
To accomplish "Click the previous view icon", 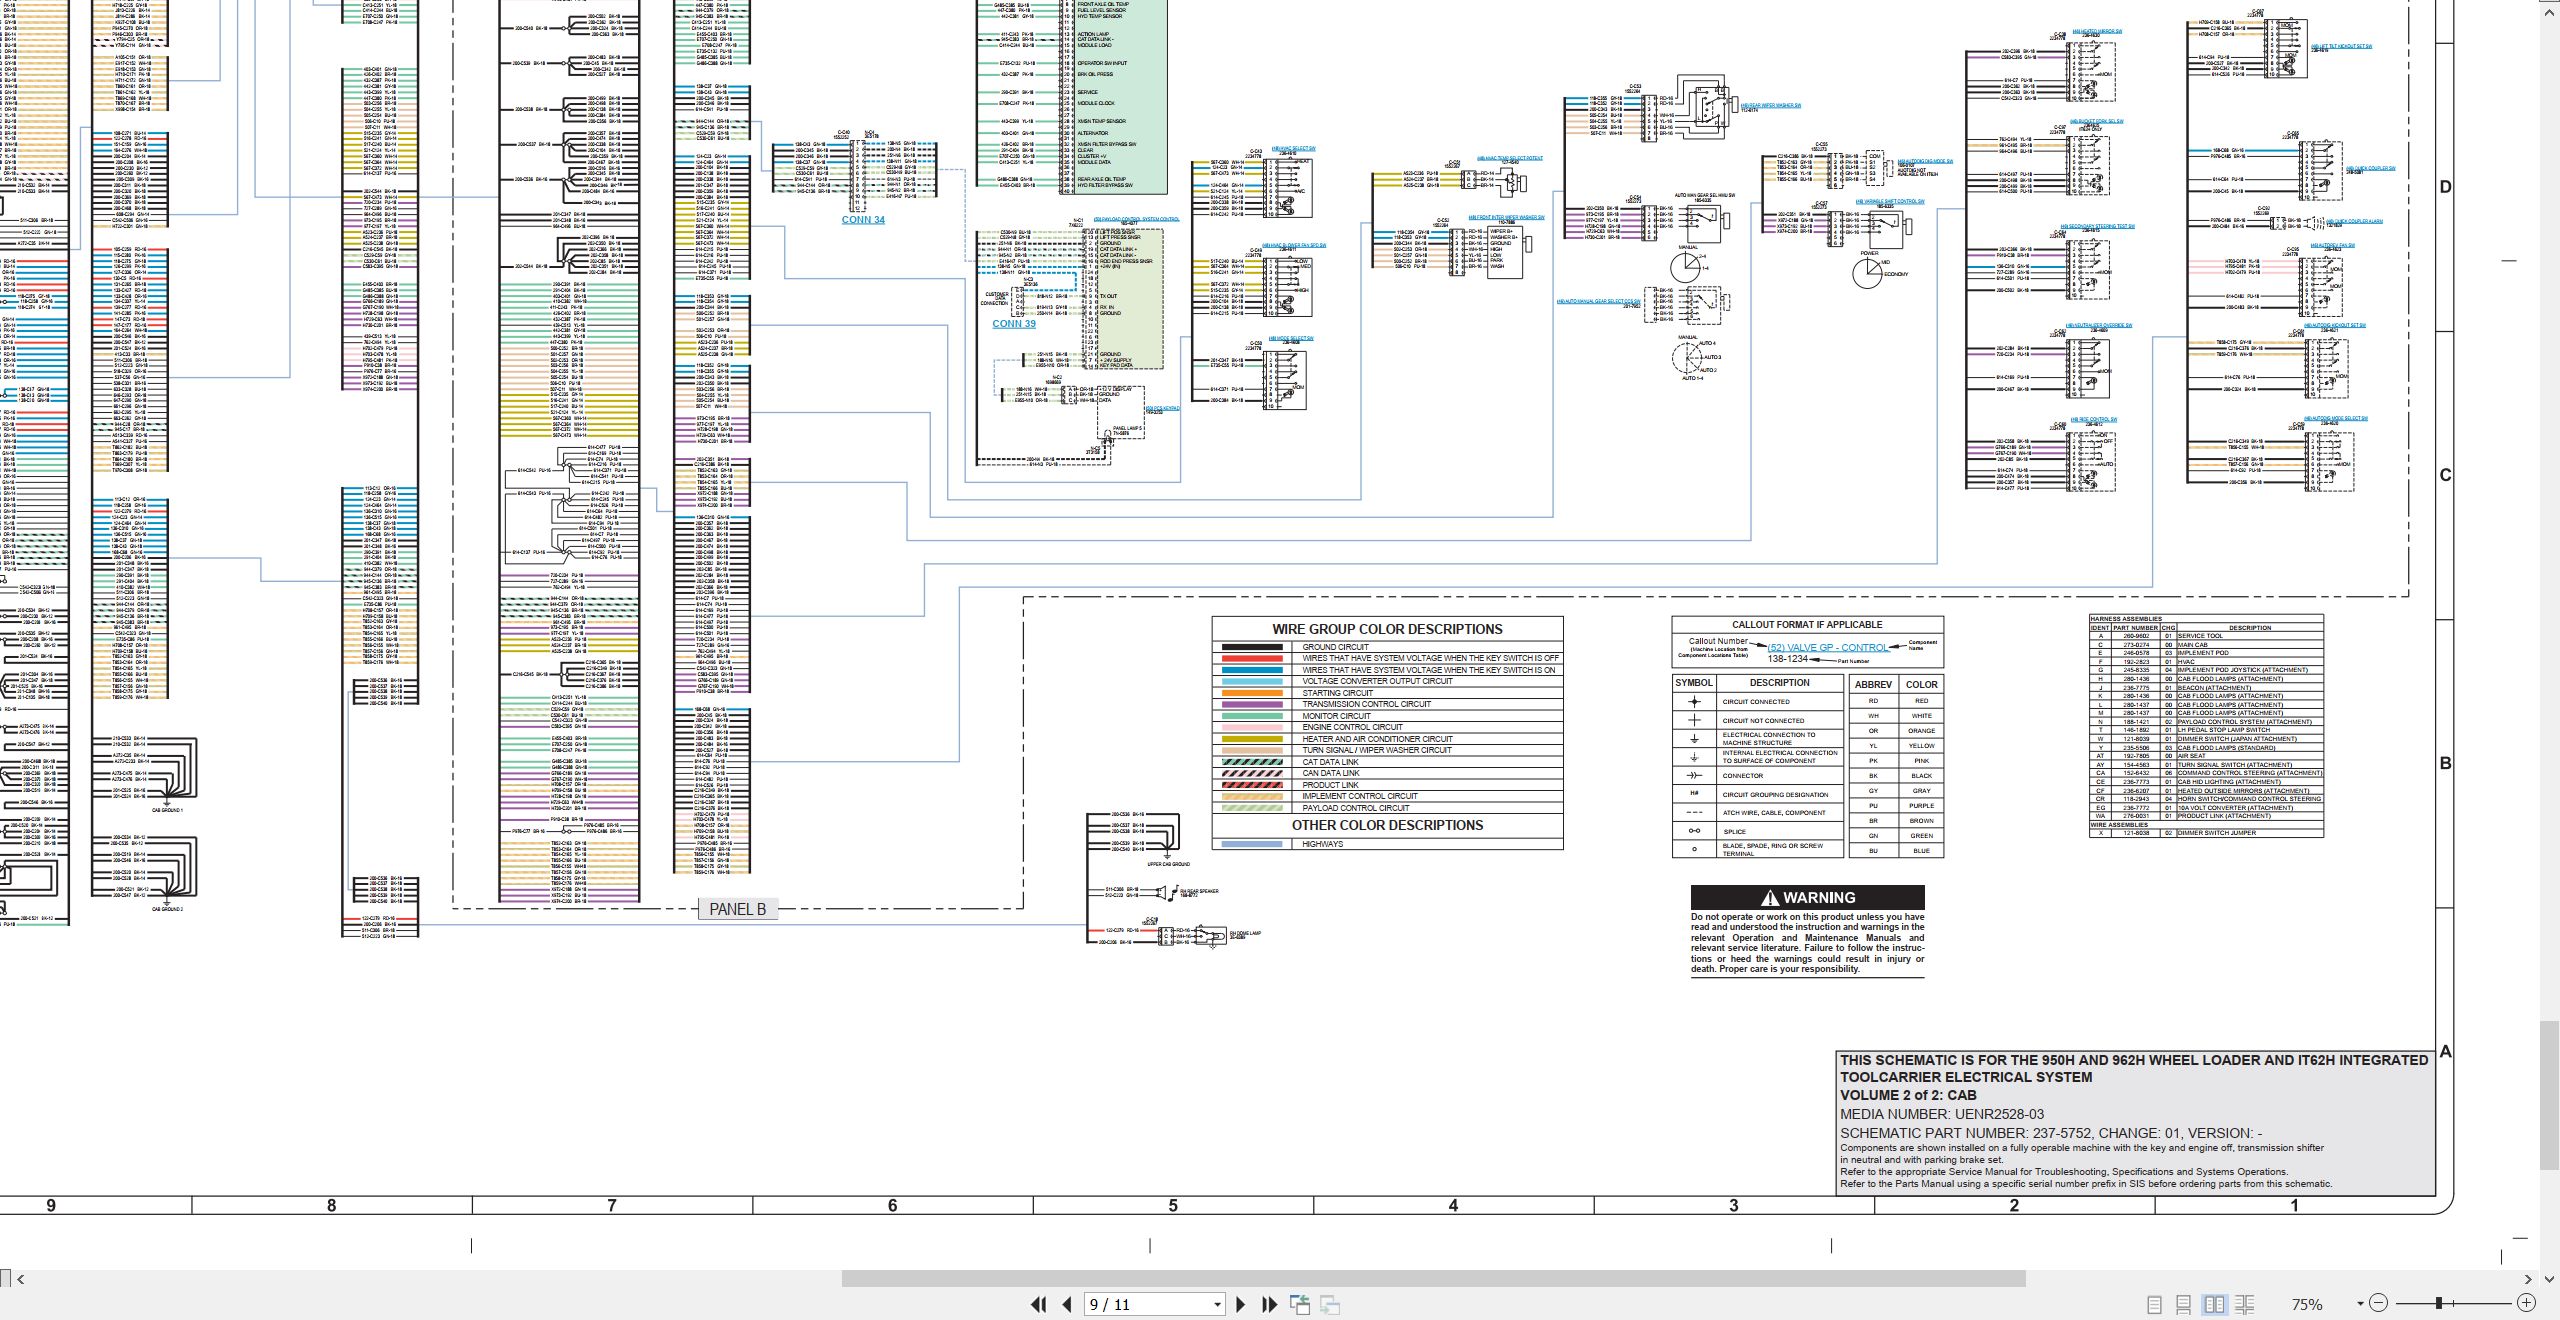I will (1300, 1304).
